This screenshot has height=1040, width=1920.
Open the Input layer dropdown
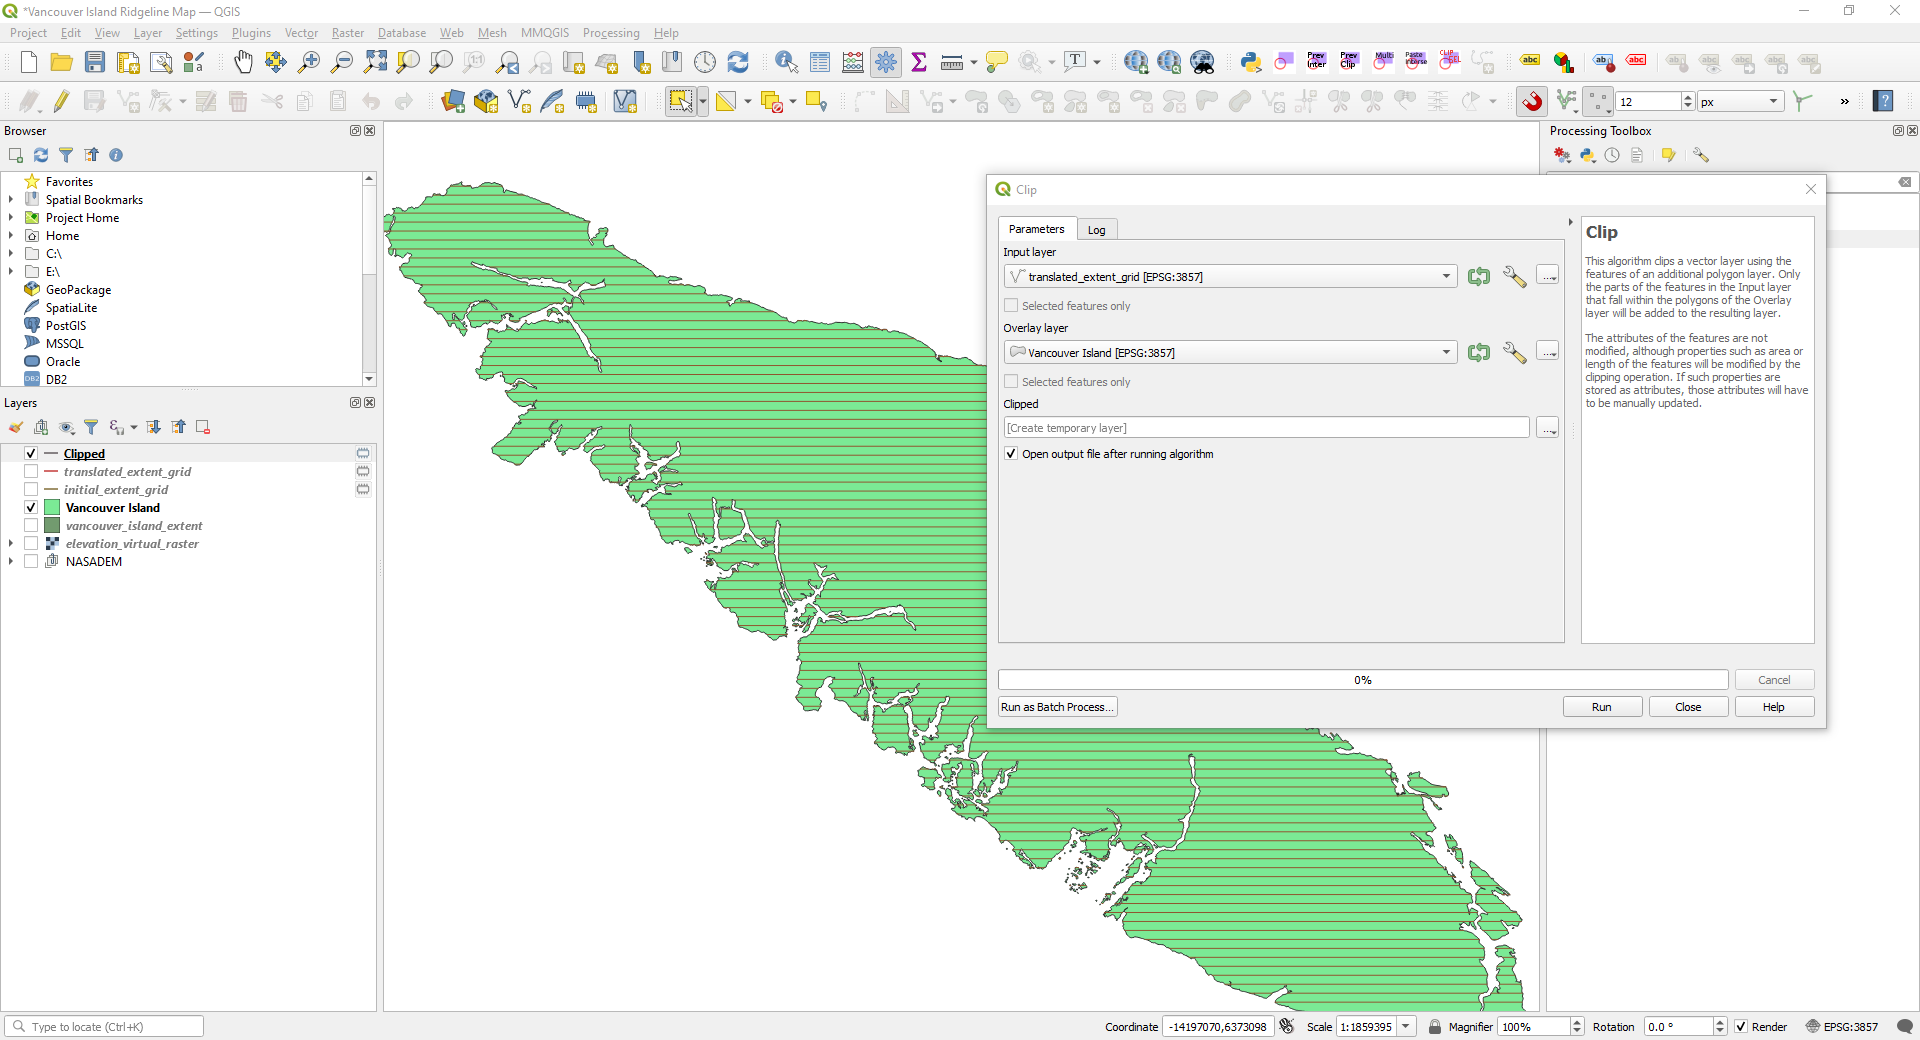pos(1446,277)
